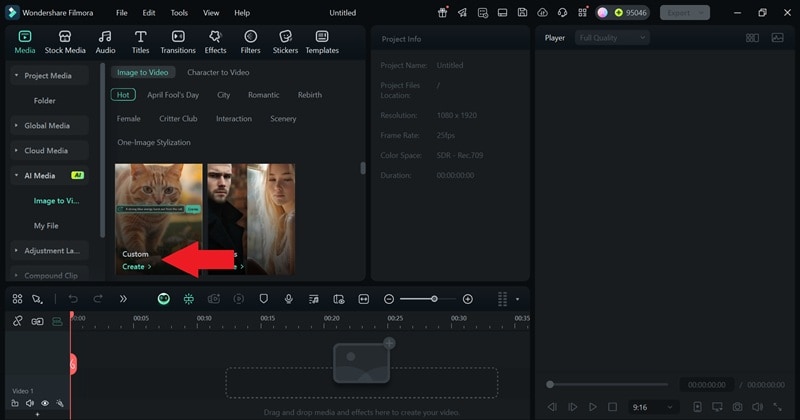Open the Stickers tab
The image size is (800, 420).
(285, 42)
